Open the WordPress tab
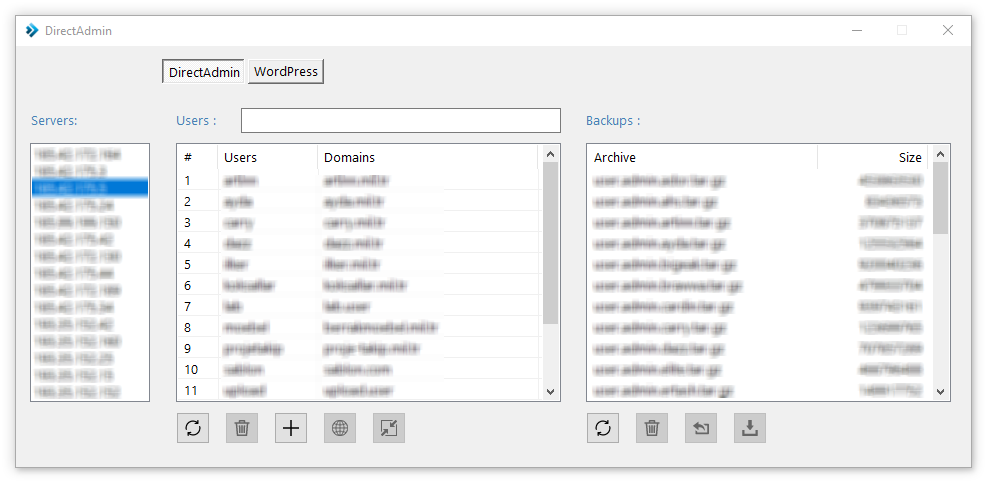The width and height of the screenshot is (987, 483). coord(286,72)
